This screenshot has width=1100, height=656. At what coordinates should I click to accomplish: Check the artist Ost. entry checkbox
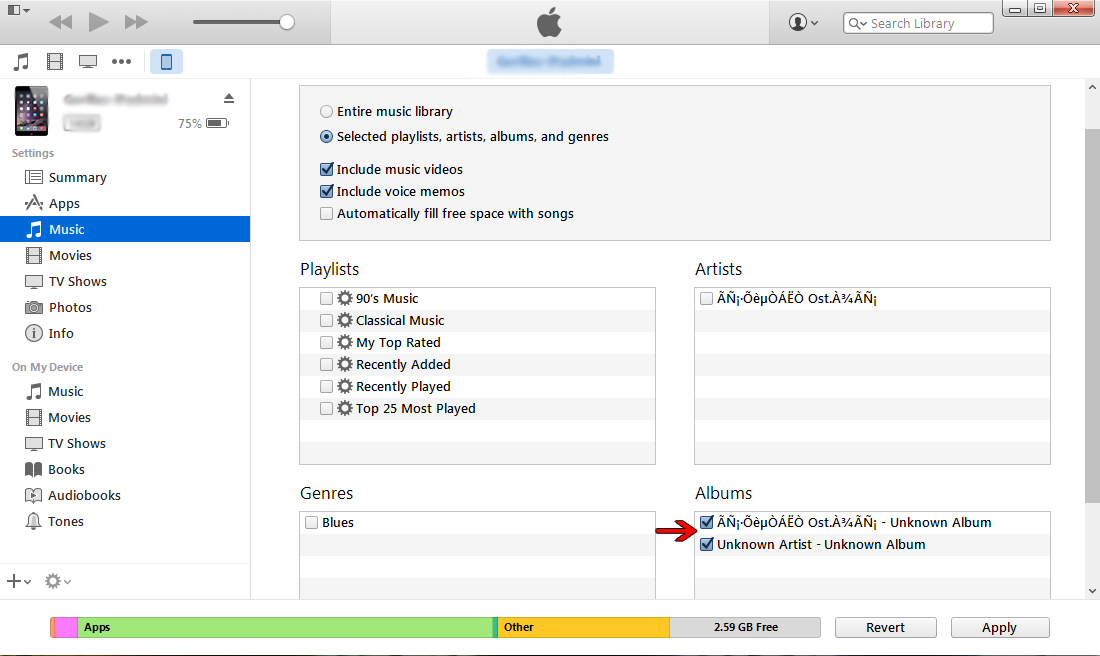(706, 298)
